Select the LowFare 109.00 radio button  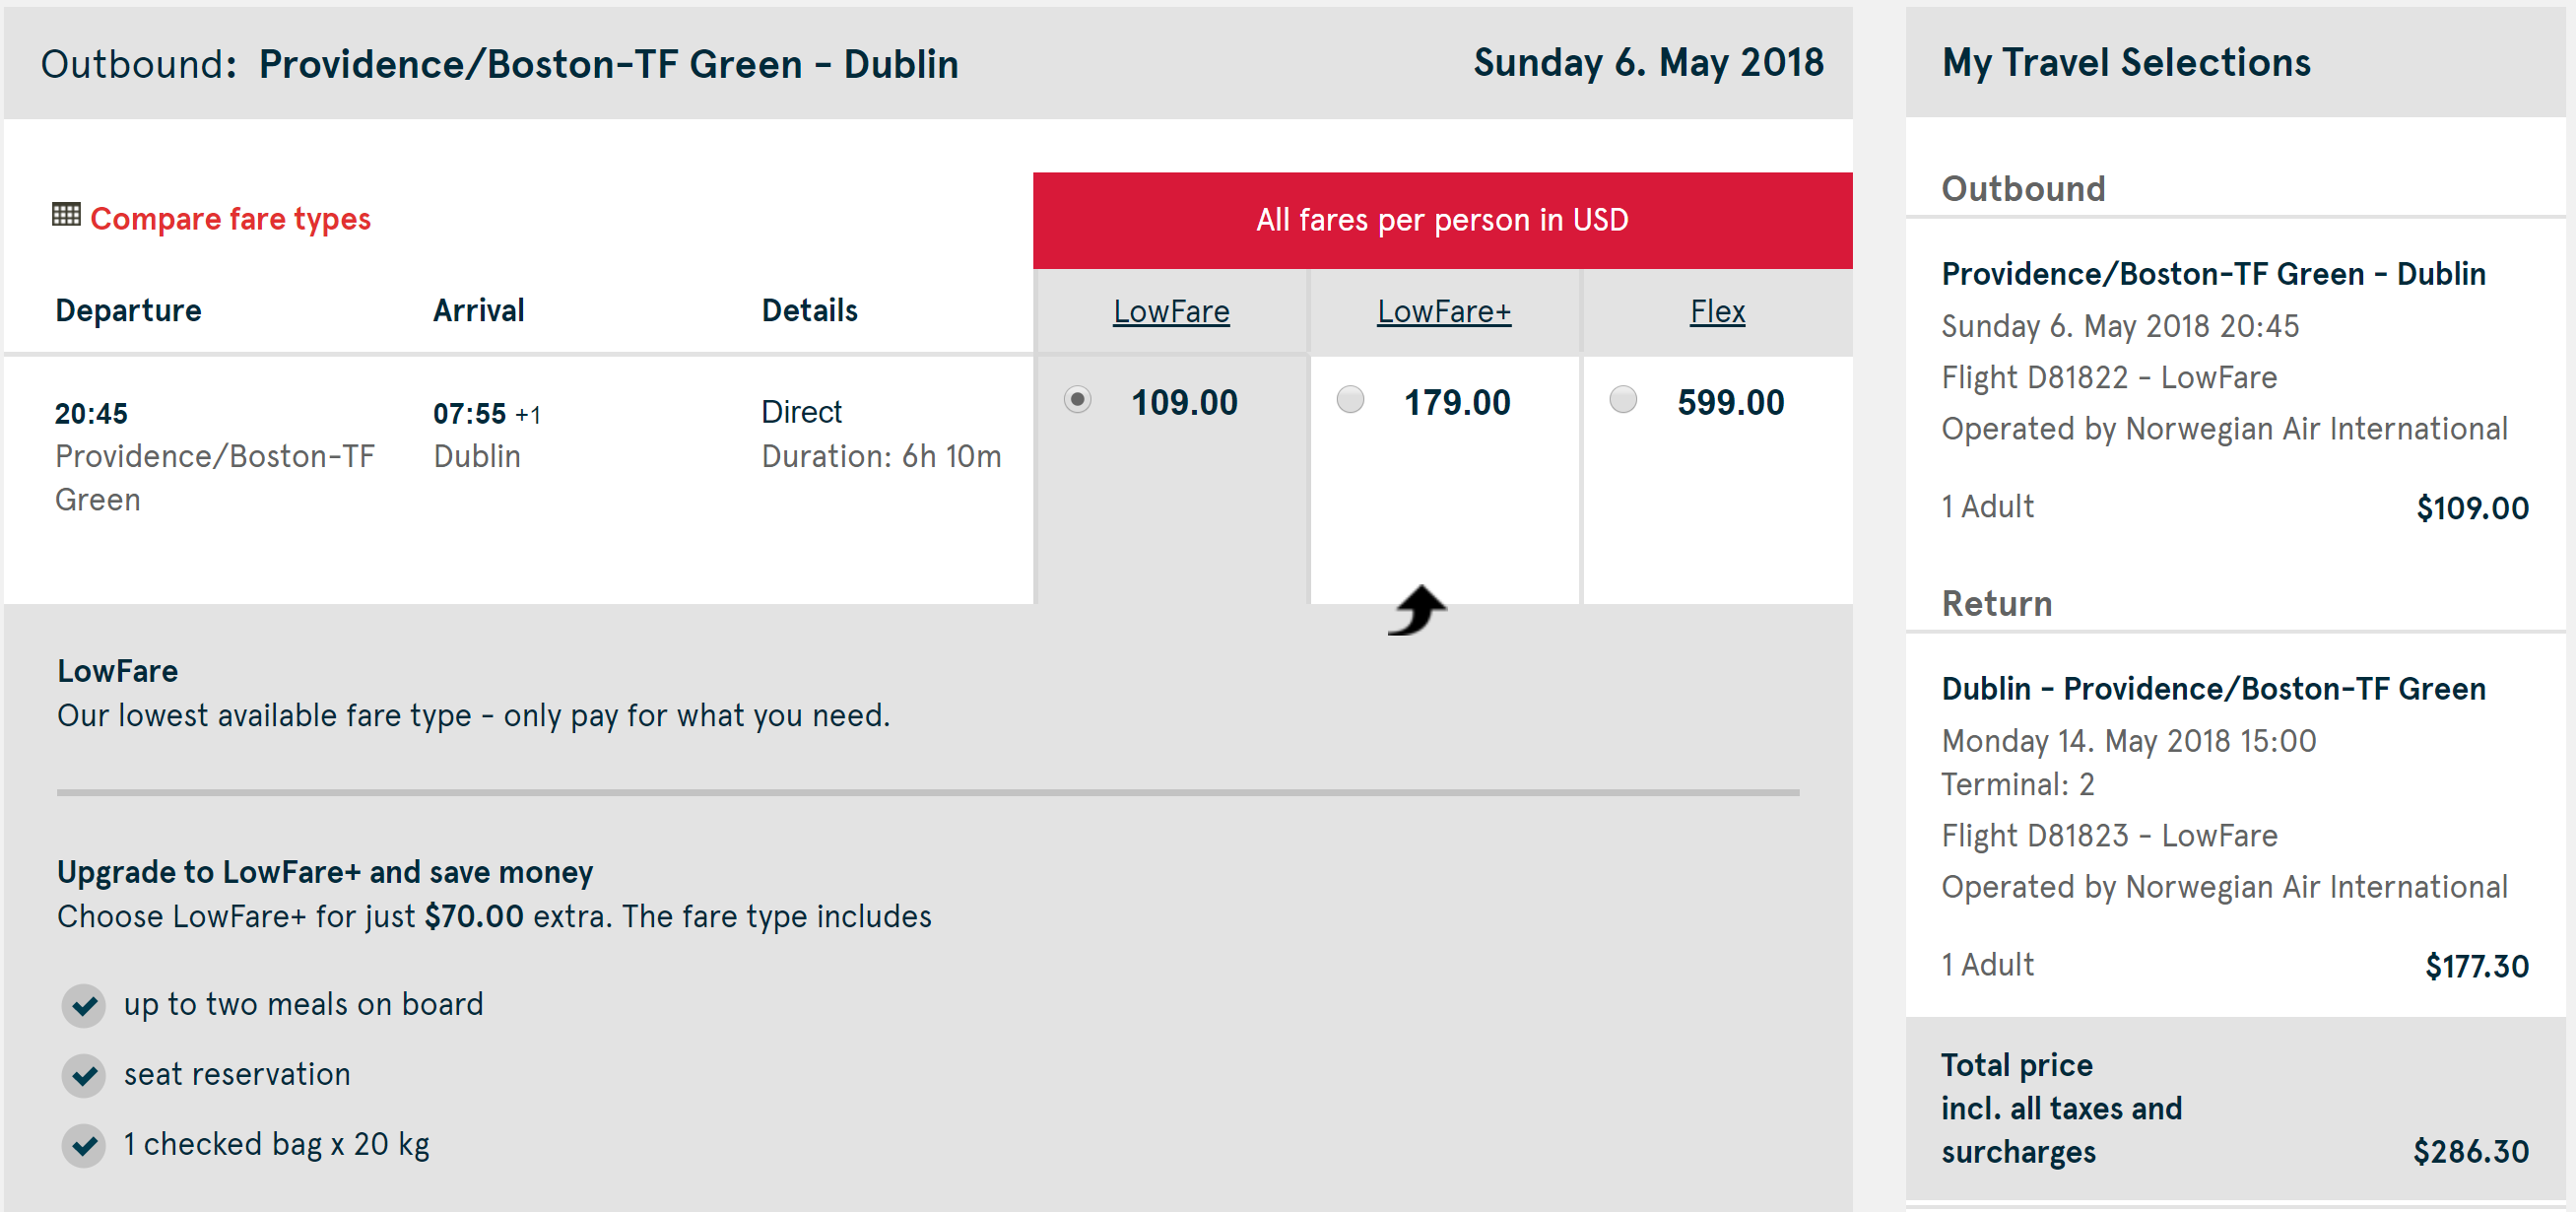1077,400
